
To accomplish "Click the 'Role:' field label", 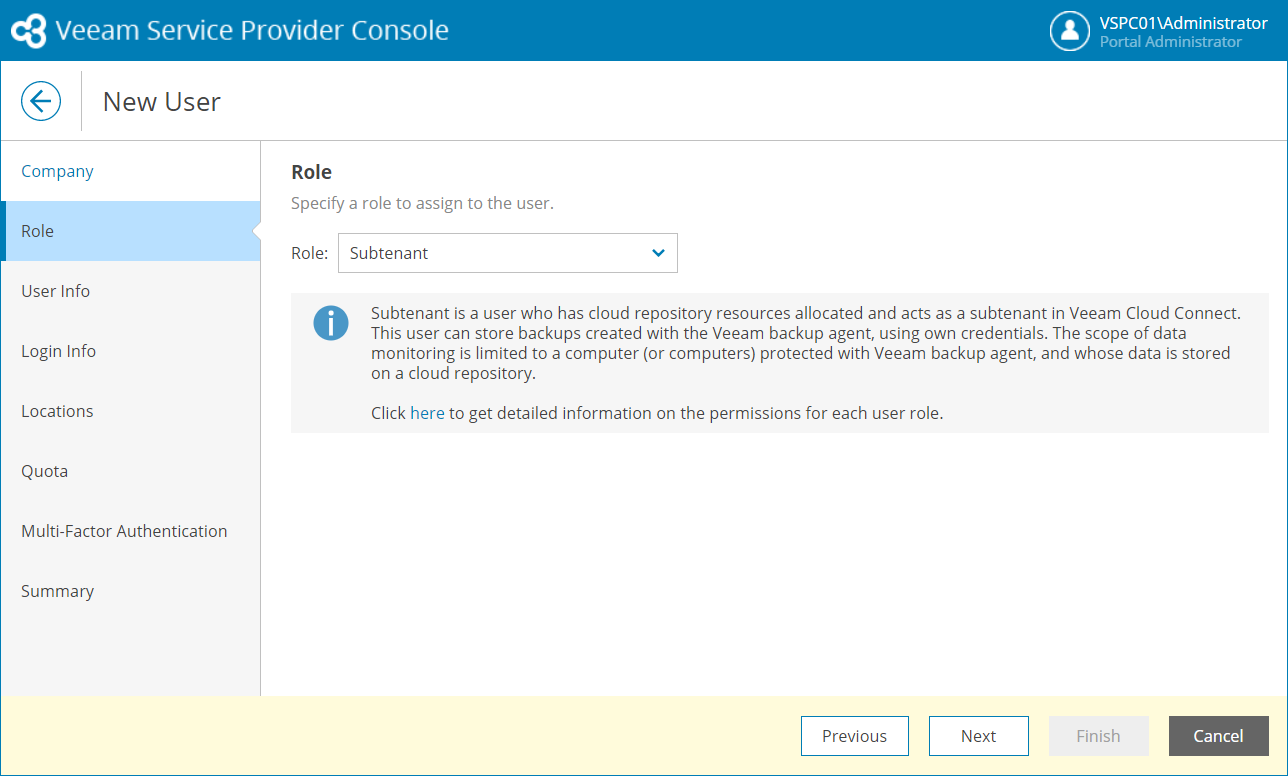I will [309, 253].
